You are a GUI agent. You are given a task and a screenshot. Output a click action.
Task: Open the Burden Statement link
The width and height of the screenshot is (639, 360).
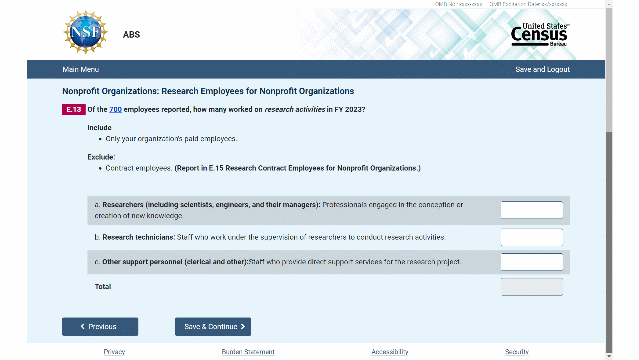248,351
